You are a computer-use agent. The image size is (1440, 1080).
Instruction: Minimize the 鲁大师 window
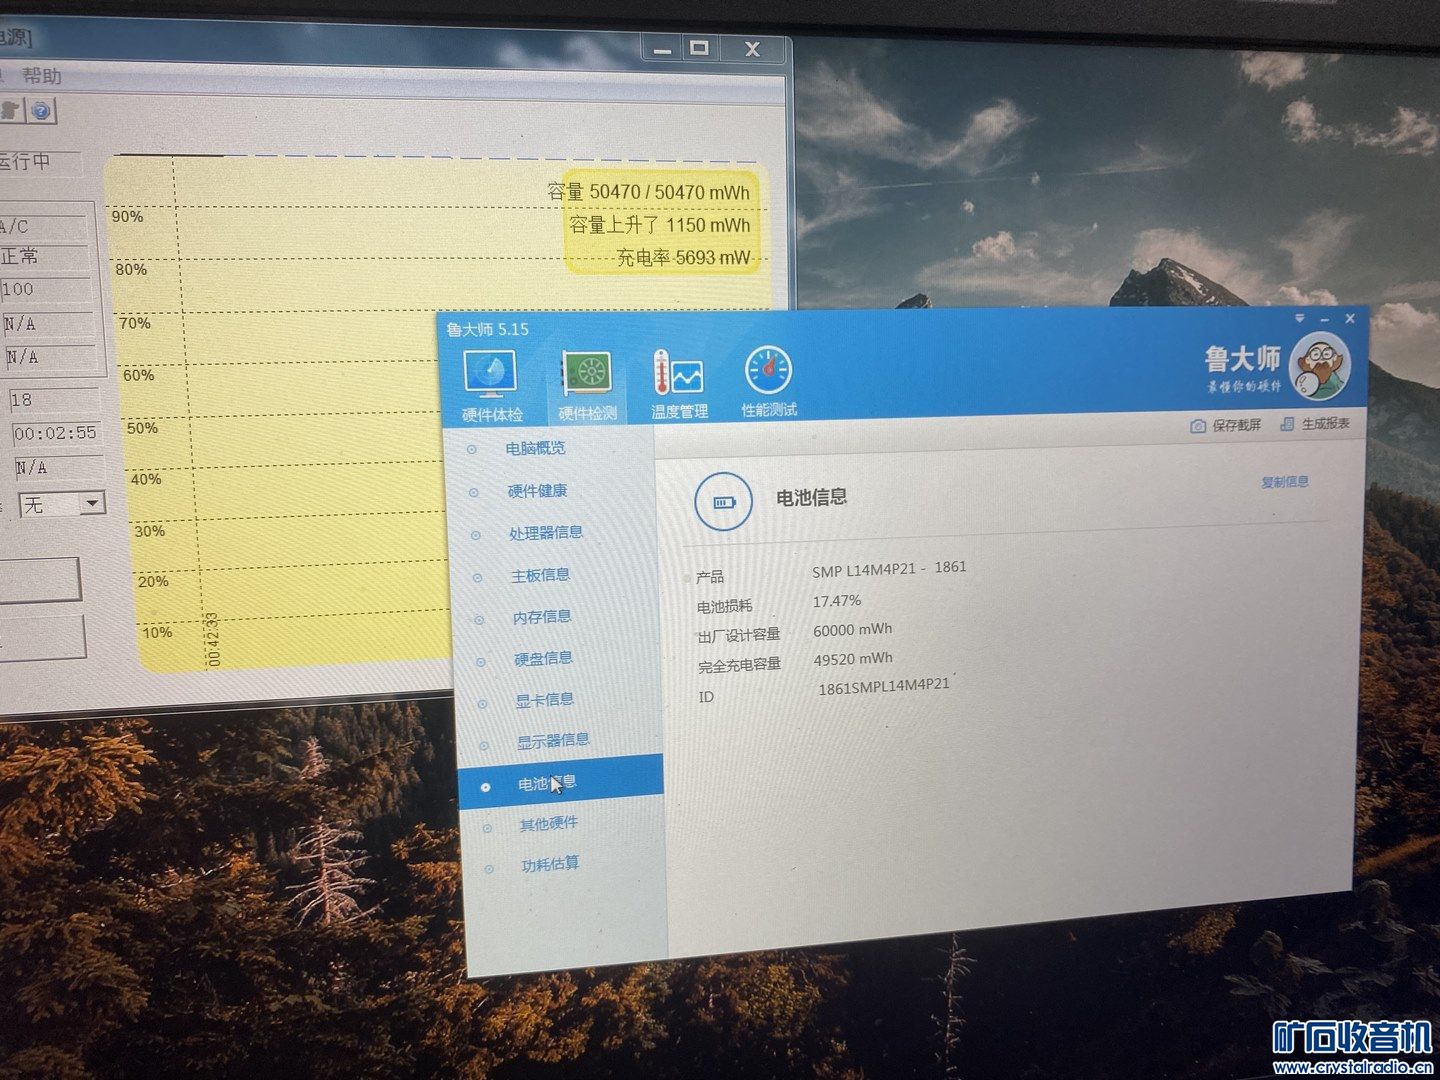[1324, 319]
